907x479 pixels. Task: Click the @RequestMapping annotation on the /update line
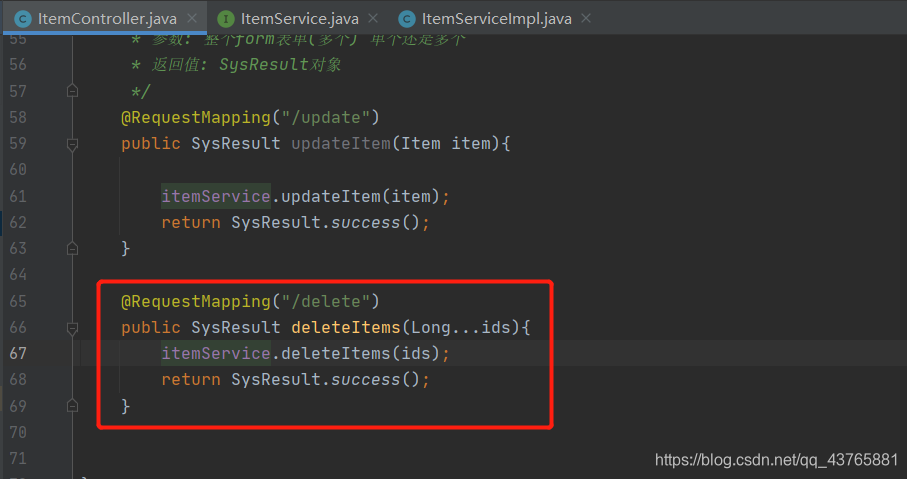click(x=196, y=117)
